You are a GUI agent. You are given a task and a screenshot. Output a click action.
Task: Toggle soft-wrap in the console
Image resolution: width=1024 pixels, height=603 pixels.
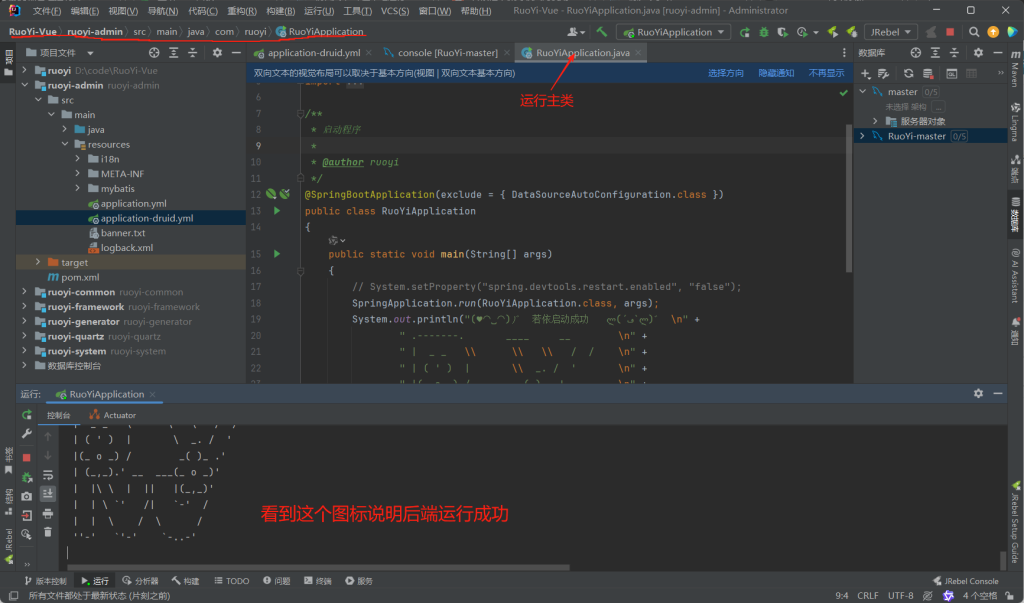48,475
